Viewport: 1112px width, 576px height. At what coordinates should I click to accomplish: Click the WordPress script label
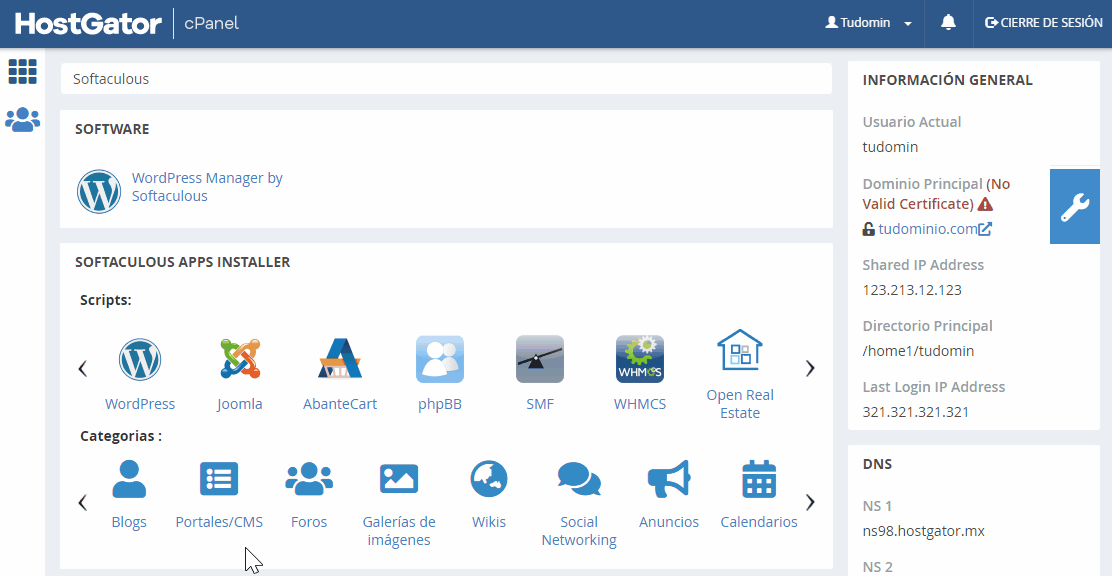[140, 404]
